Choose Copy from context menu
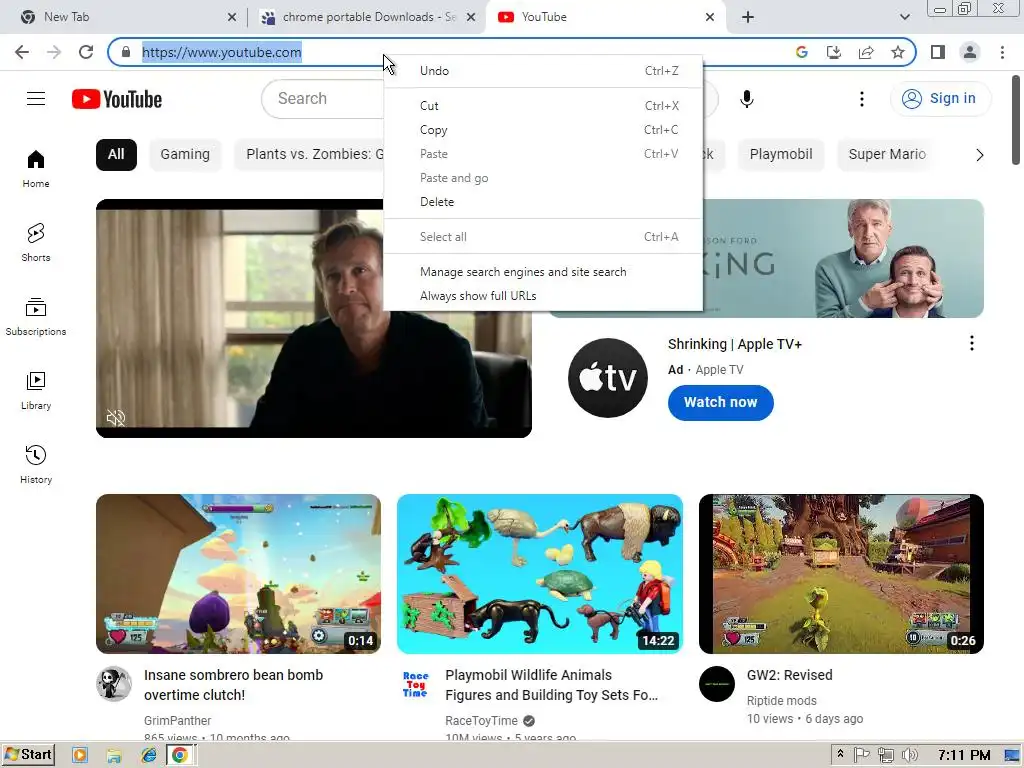This screenshot has height=768, width=1024. (x=543, y=130)
